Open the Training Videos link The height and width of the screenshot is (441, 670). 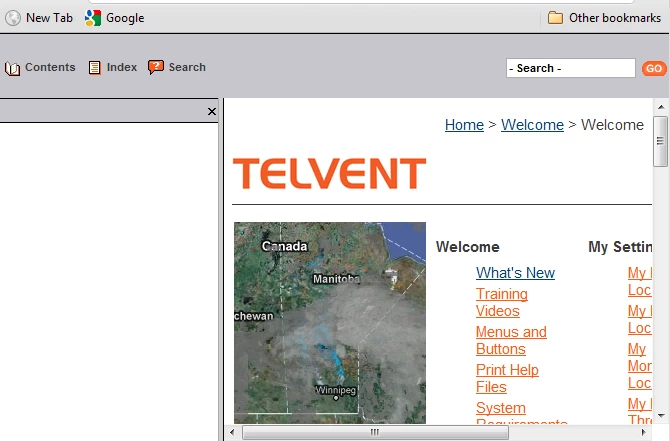502,303
